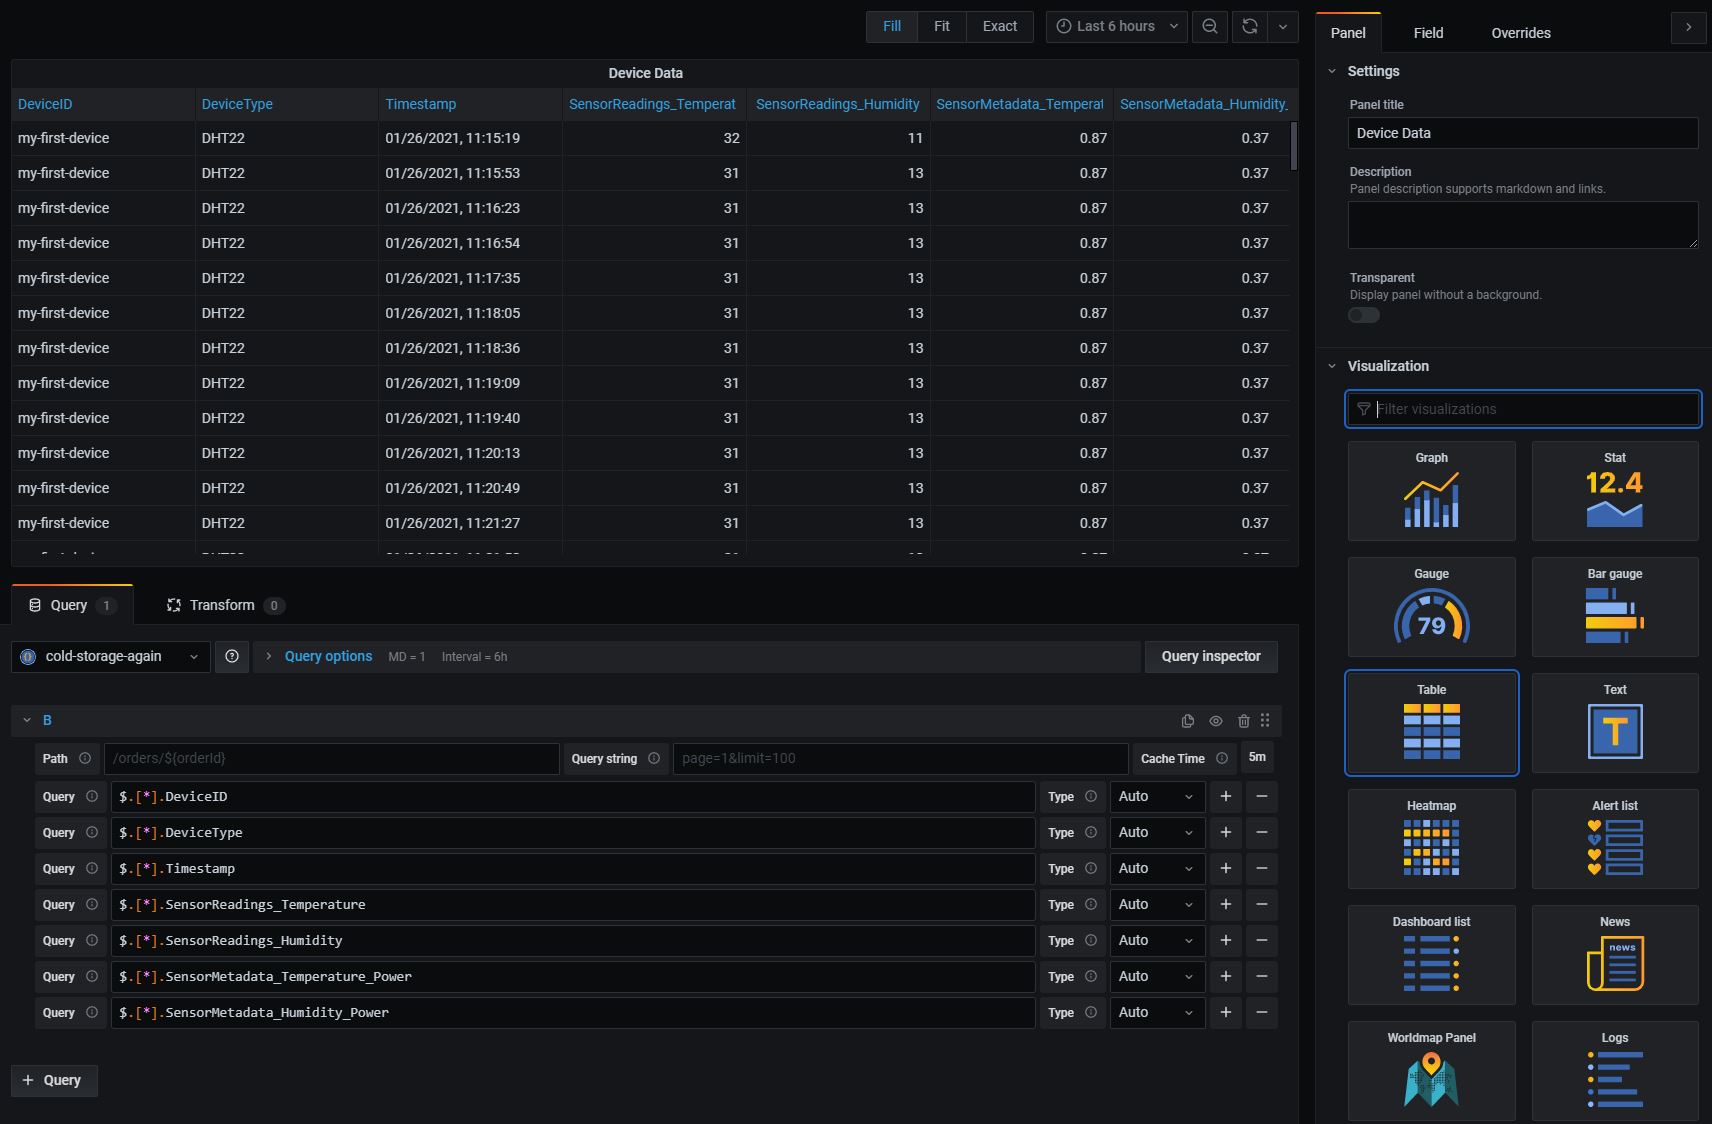Choose the Heatmap visualization

[1432, 839]
